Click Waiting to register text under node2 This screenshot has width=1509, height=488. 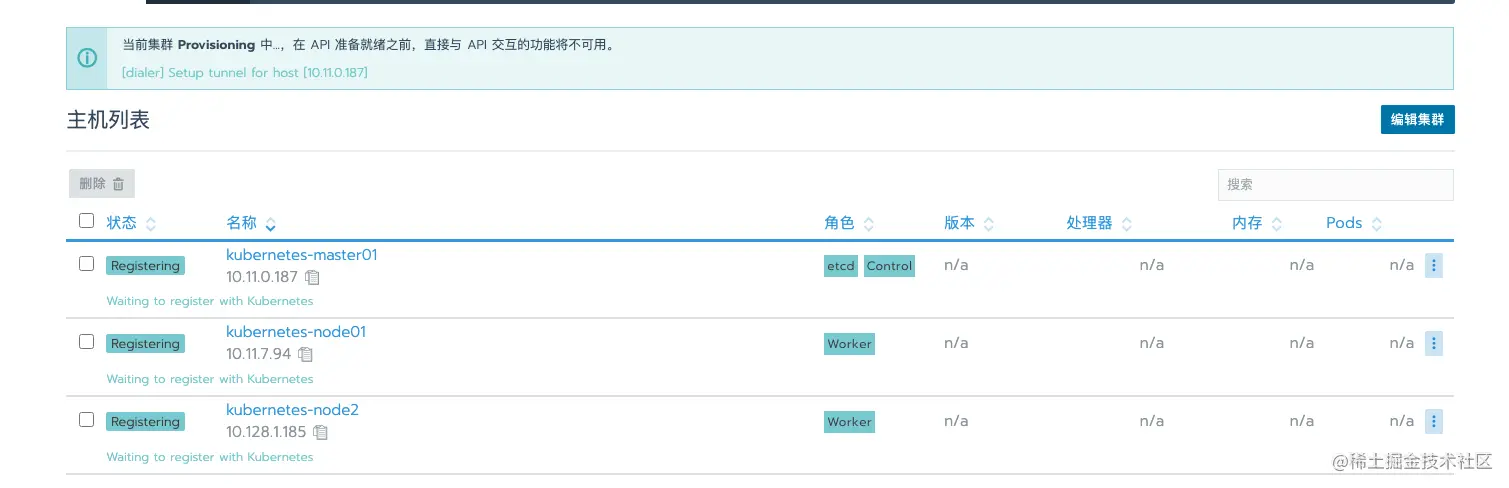(210, 457)
